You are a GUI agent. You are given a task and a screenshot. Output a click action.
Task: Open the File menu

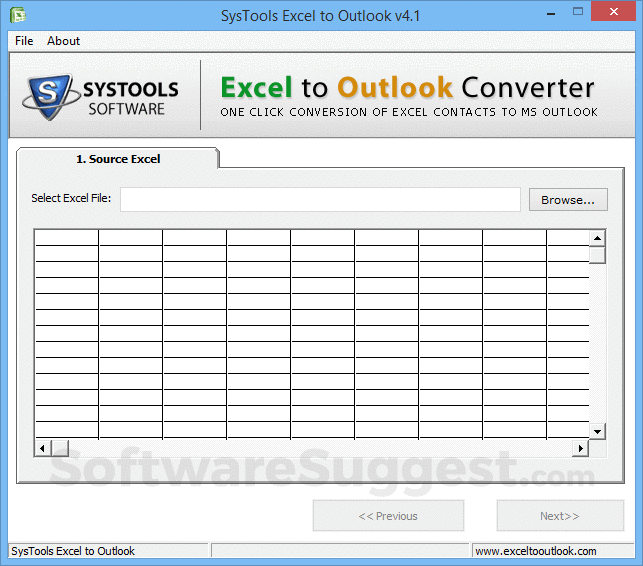pyautogui.click(x=24, y=41)
